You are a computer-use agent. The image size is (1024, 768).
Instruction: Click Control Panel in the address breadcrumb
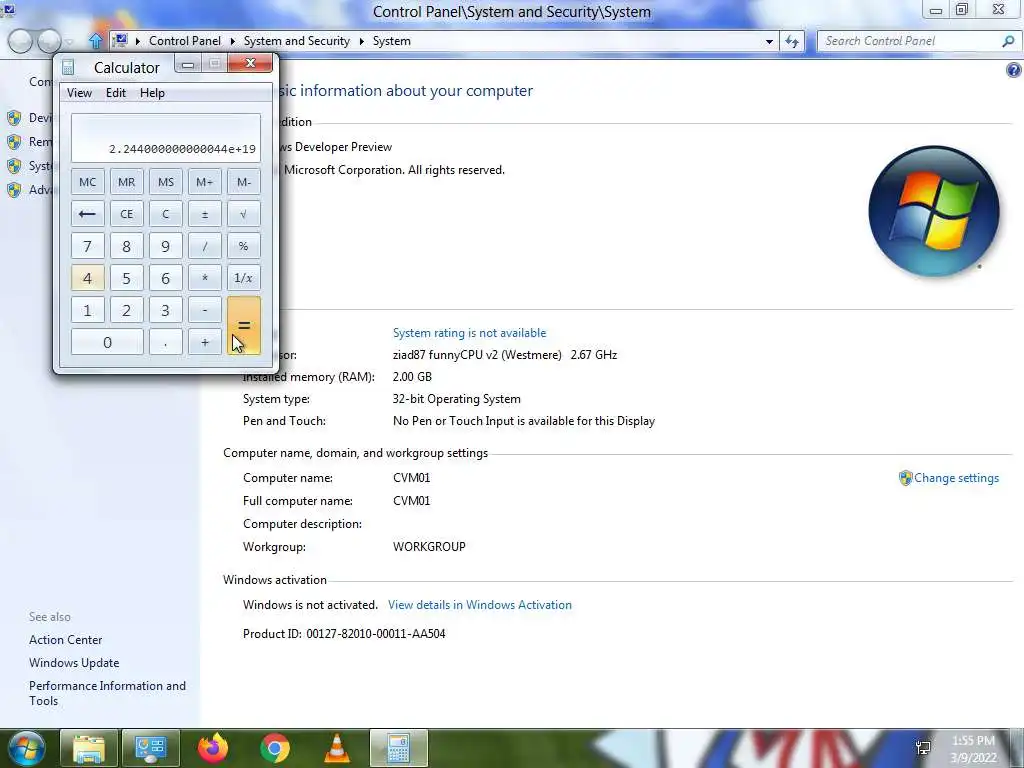[185, 40]
